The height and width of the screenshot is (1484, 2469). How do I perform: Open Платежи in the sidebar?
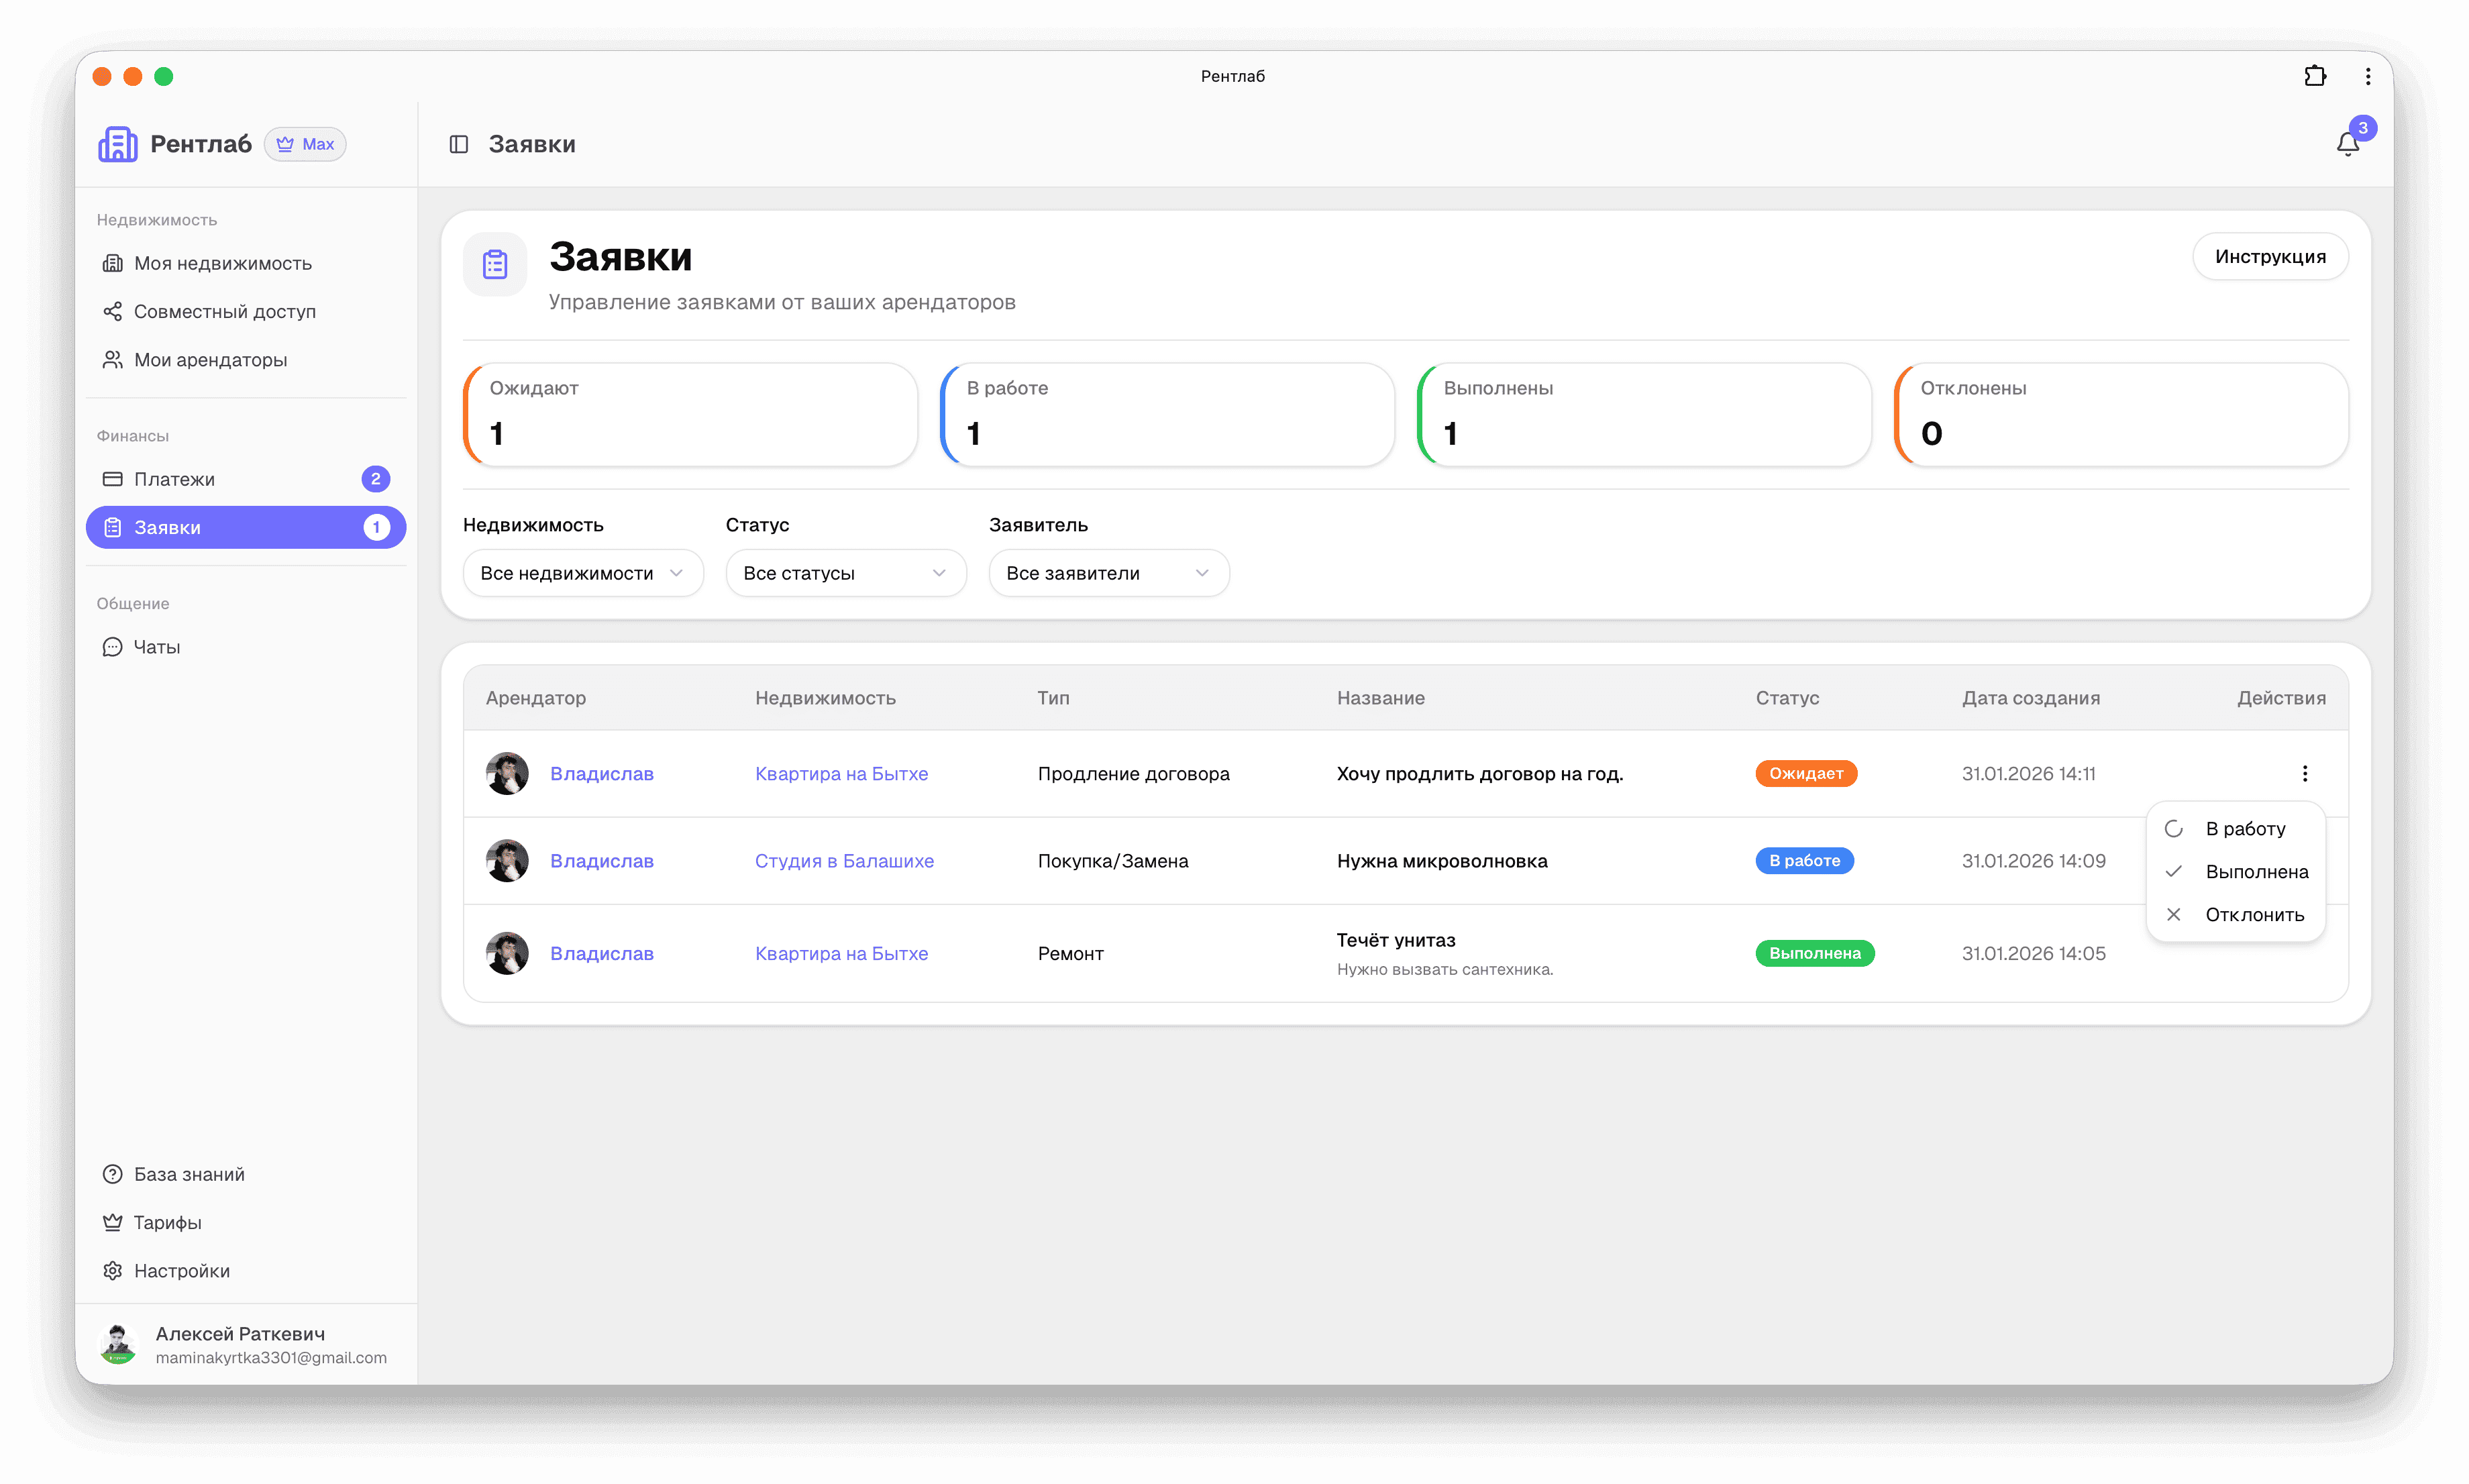coord(174,479)
